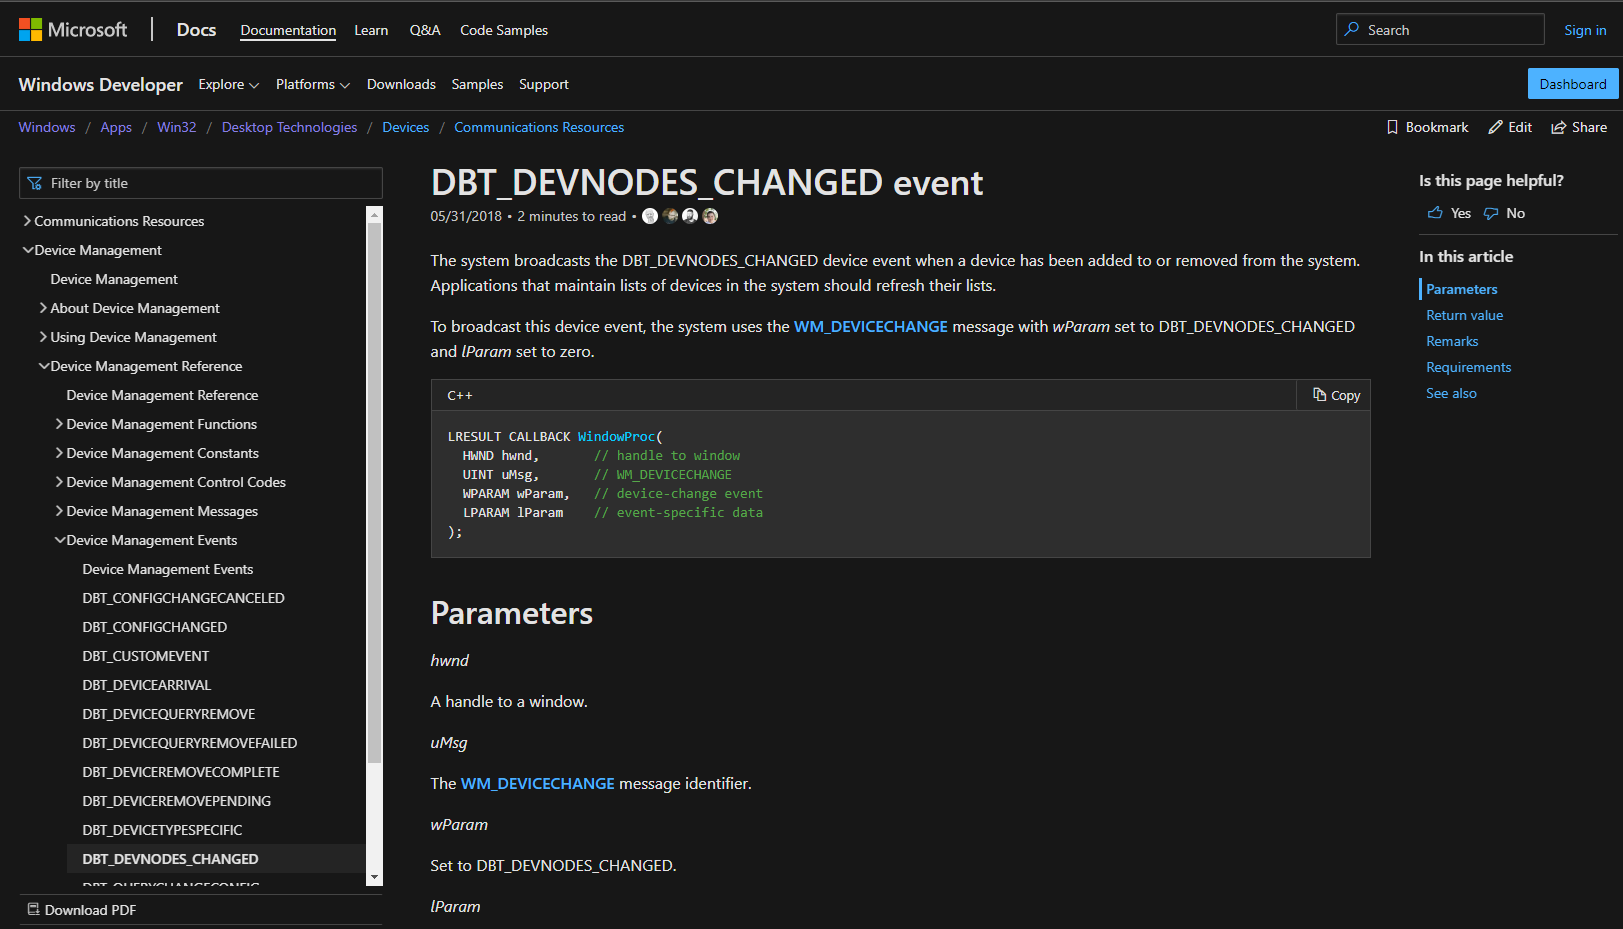This screenshot has height=929, width=1623.
Task: Bookmark this article
Action: click(1394, 127)
